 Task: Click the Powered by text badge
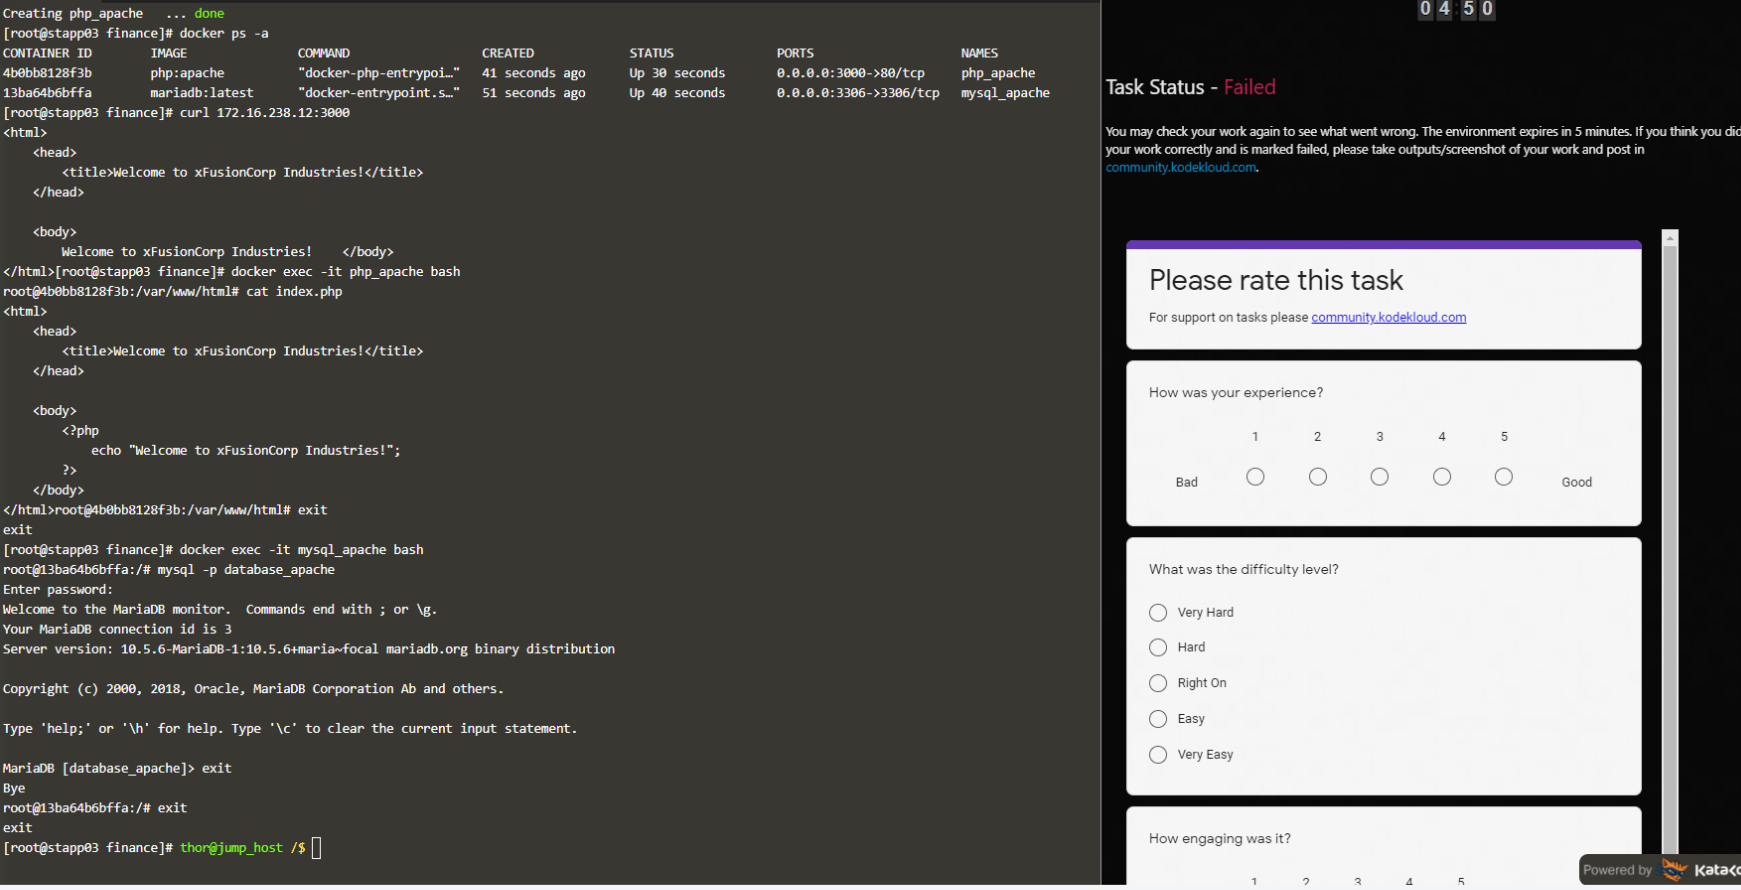point(1617,870)
